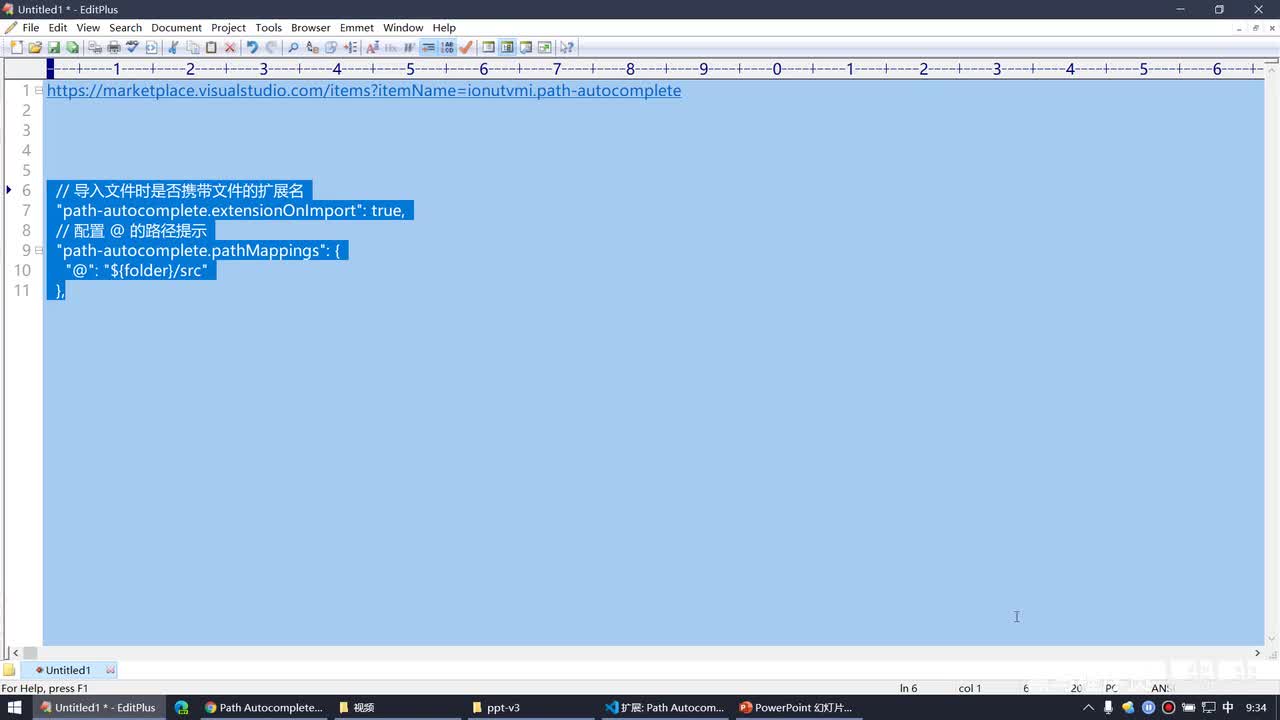Click the Save All toolbar icon
The height and width of the screenshot is (720, 1280).
click(x=72, y=47)
